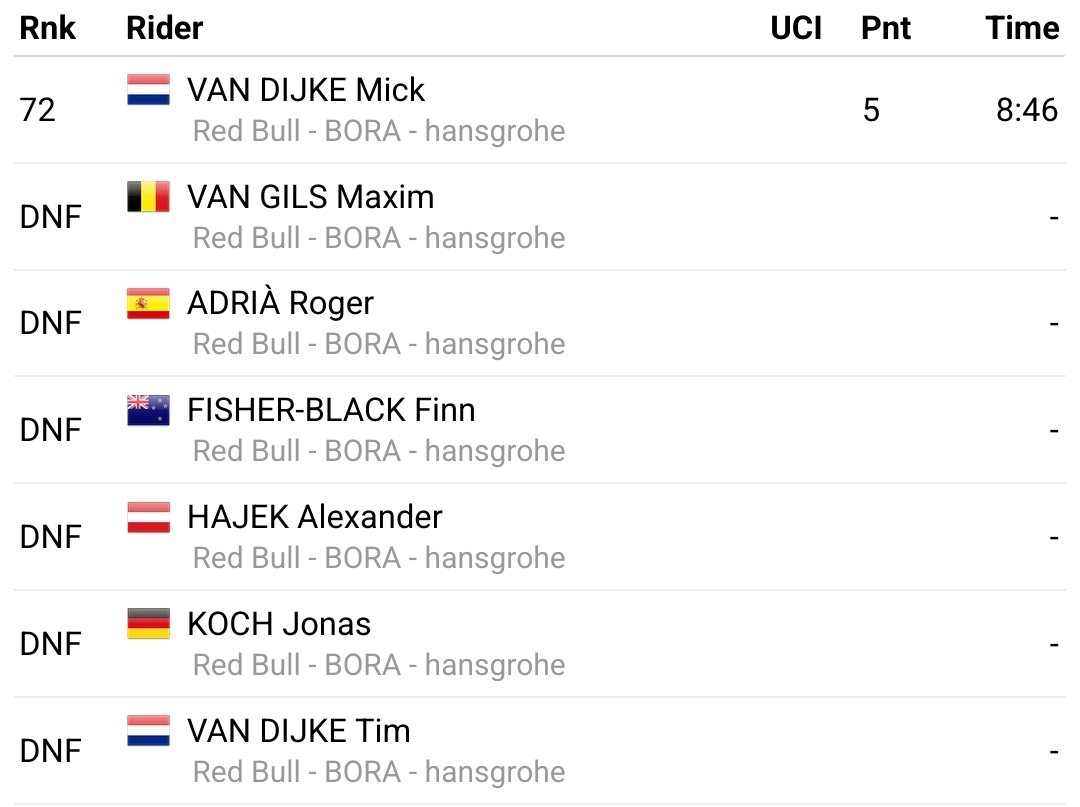
Task: Open team link under Koch Jonas
Action: pos(379,665)
